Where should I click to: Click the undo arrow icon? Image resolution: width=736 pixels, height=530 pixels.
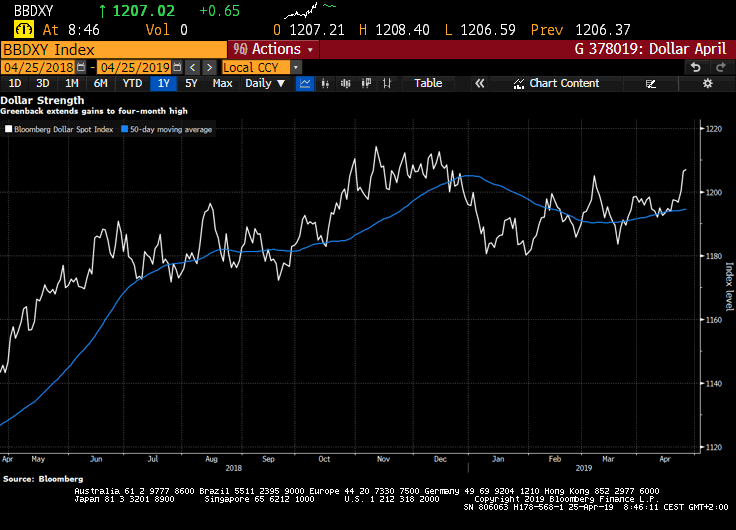click(x=695, y=67)
